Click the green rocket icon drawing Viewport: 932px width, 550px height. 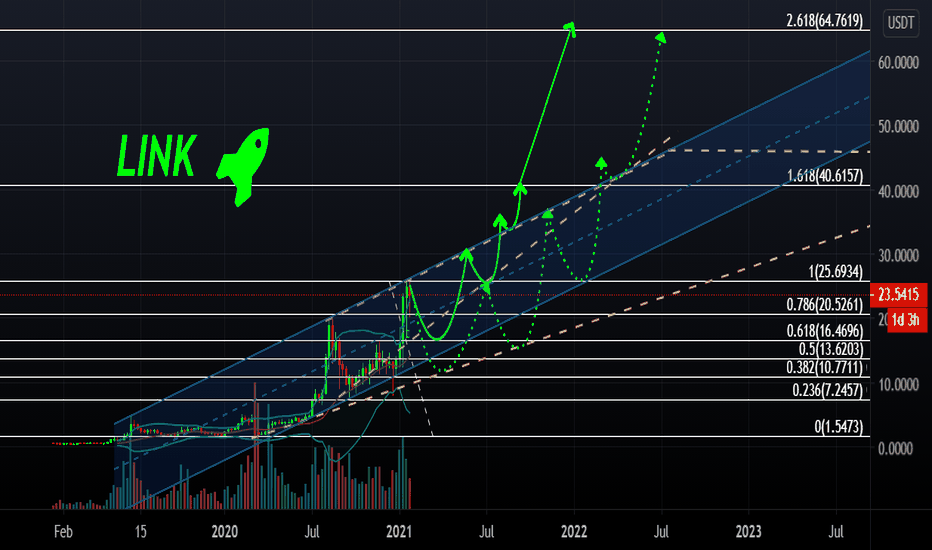click(243, 166)
